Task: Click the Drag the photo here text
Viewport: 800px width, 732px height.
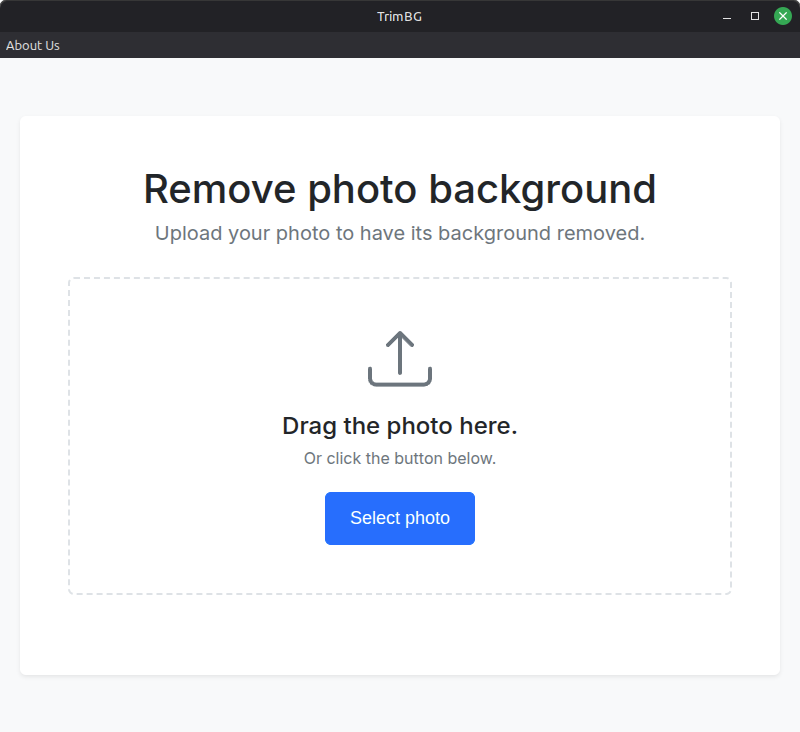Action: coord(400,425)
